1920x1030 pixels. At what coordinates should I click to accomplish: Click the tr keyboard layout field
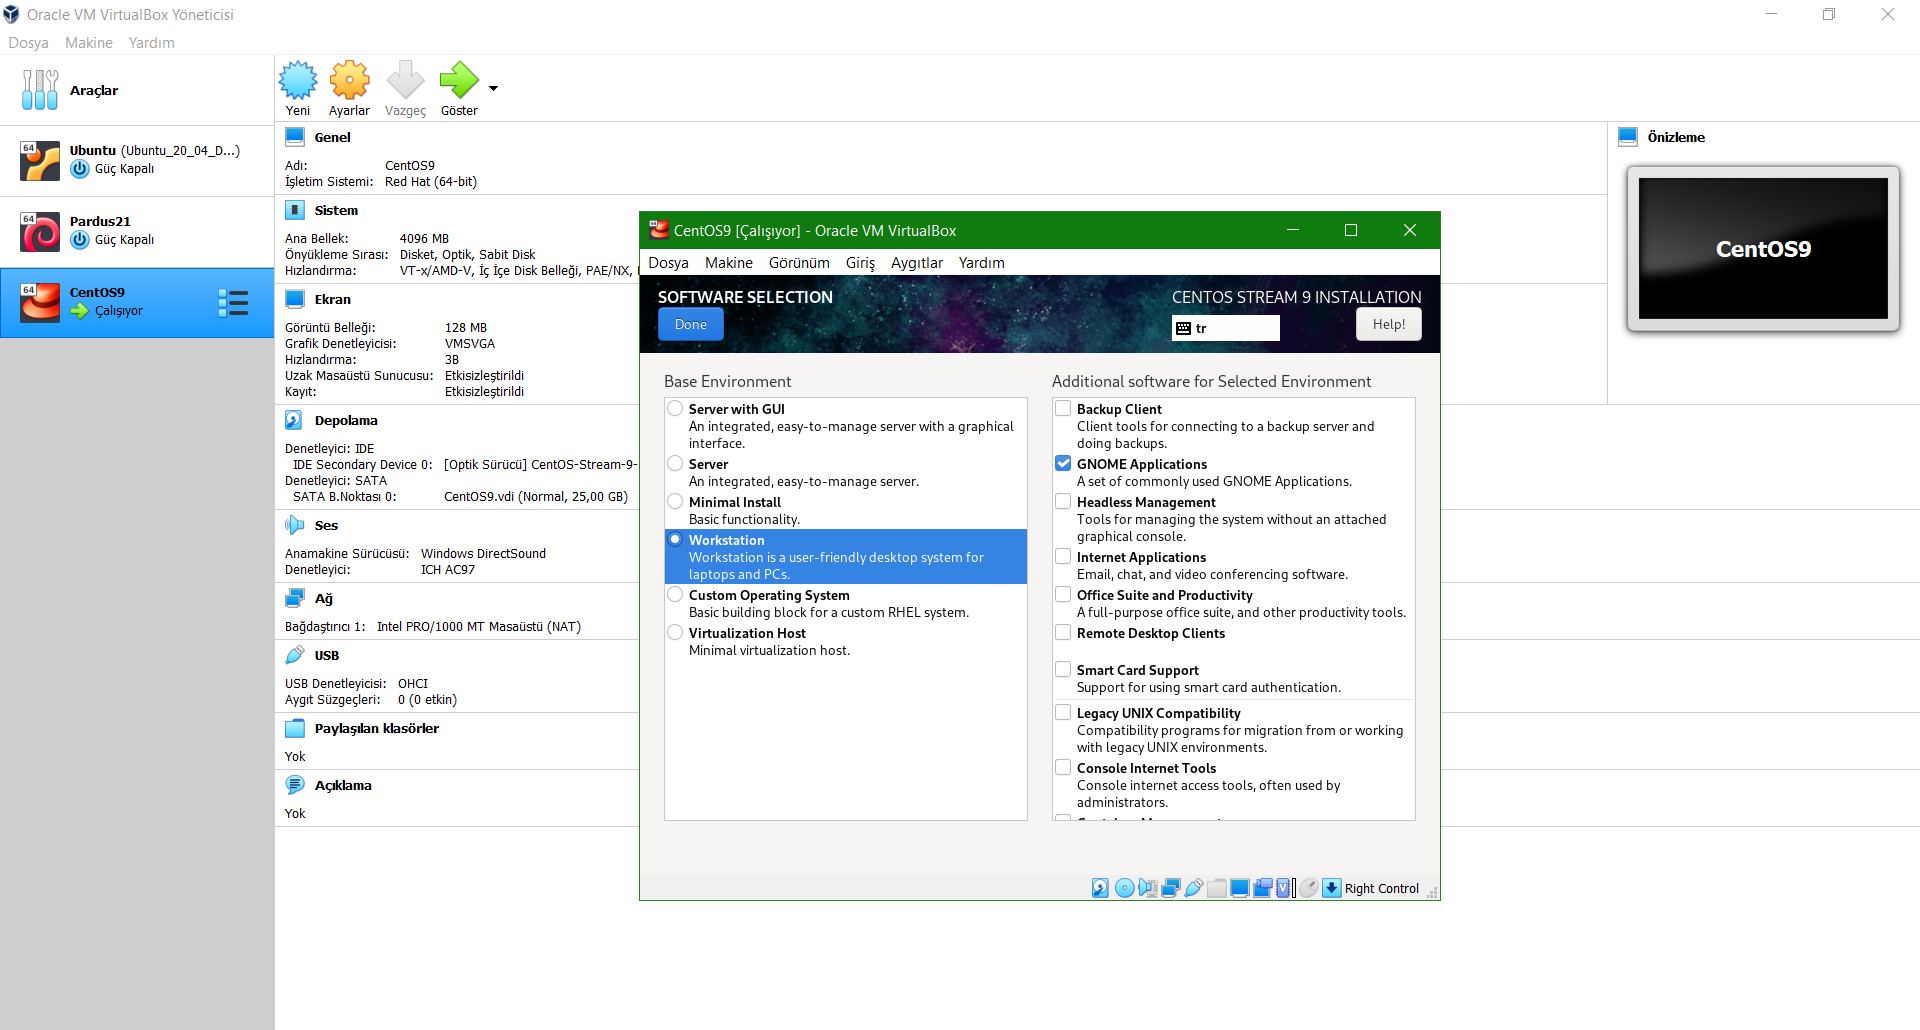tap(1225, 328)
